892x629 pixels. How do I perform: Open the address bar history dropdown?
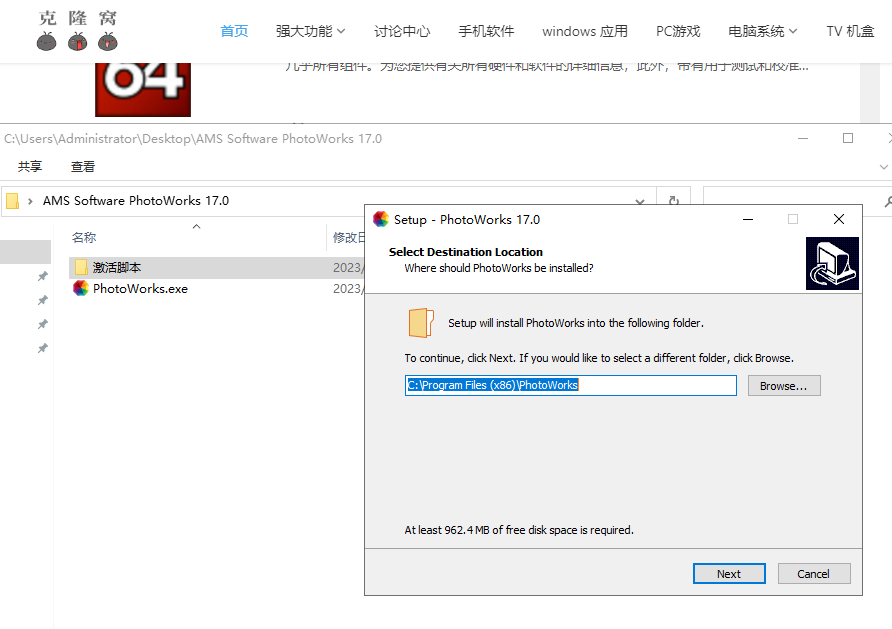tap(640, 201)
